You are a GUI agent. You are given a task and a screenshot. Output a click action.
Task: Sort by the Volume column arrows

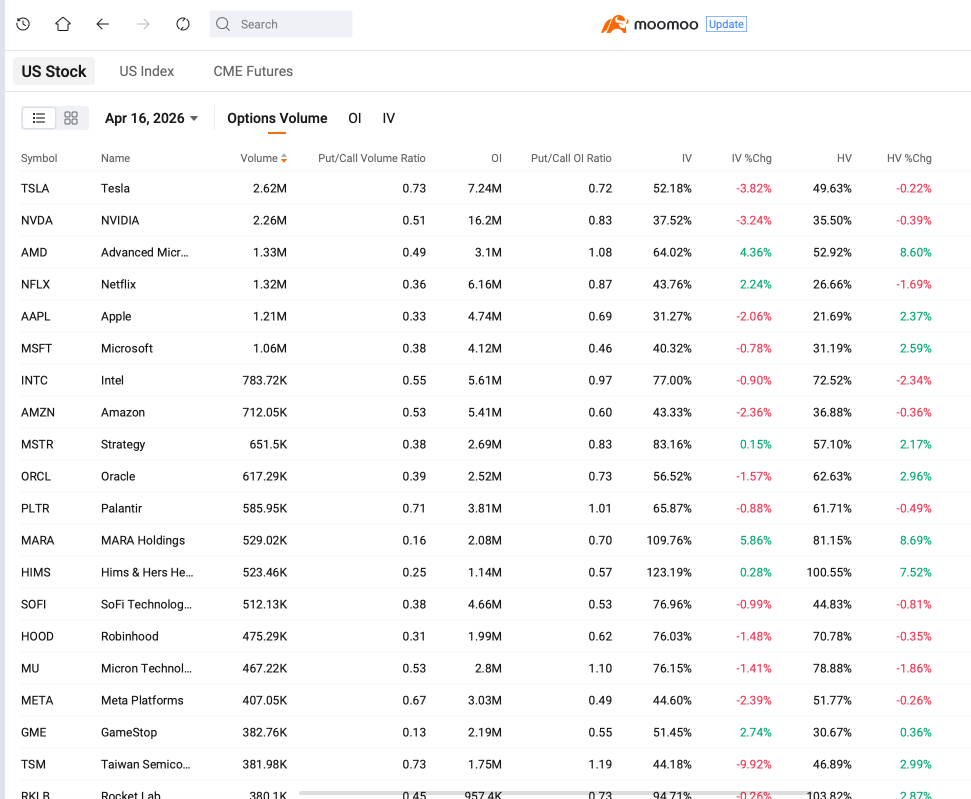(284, 159)
